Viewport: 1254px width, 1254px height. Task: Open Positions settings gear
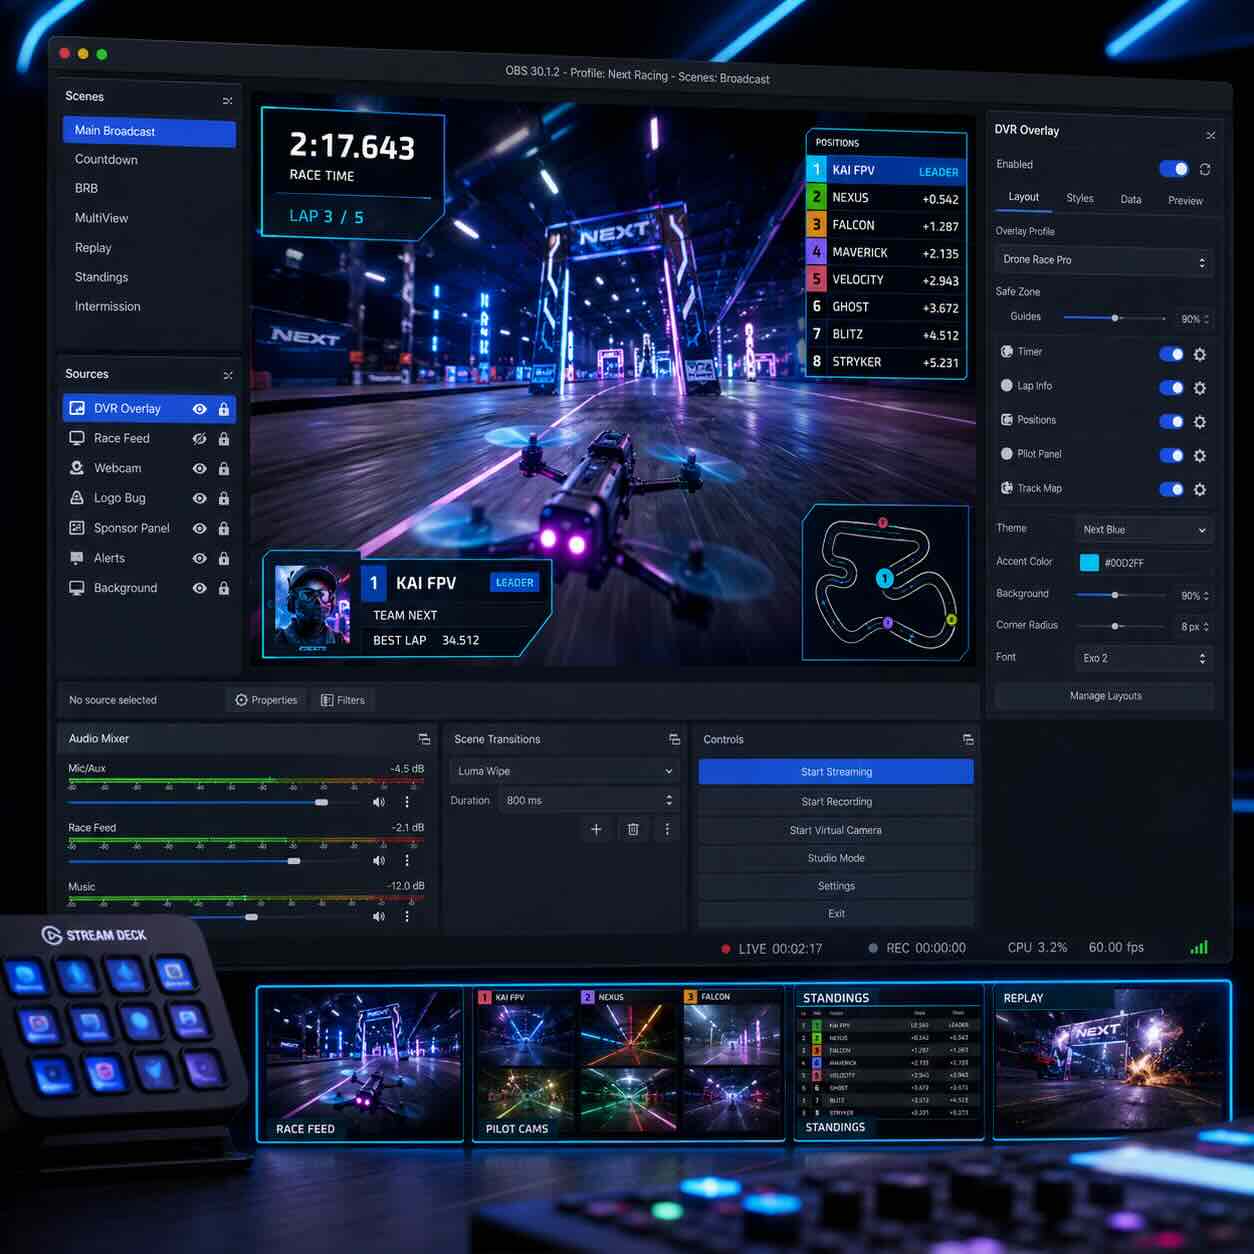tap(1199, 422)
